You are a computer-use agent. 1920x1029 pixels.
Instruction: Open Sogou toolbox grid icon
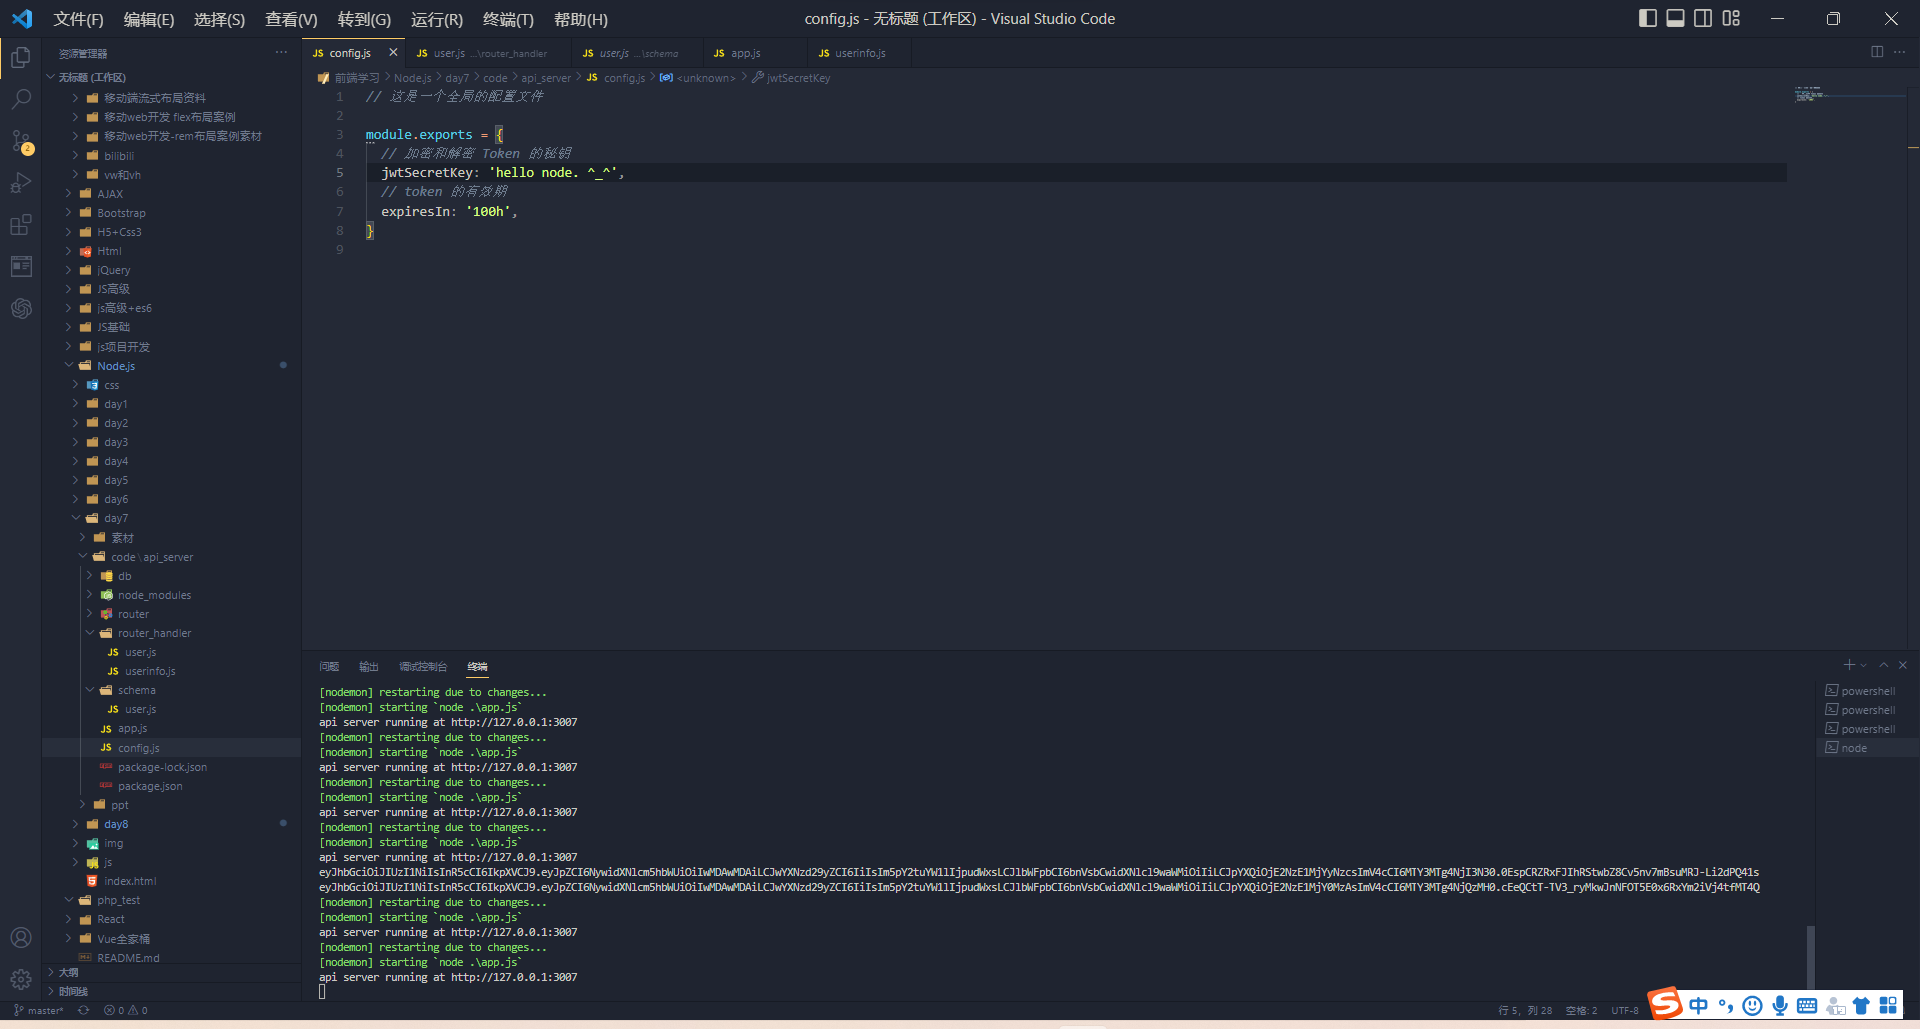point(1888,1005)
